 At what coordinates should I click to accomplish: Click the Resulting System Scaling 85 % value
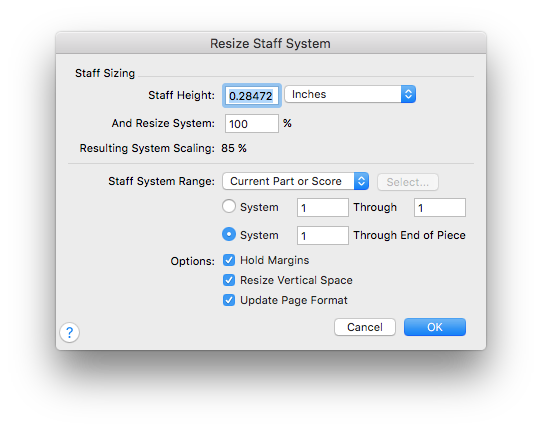click(x=234, y=148)
